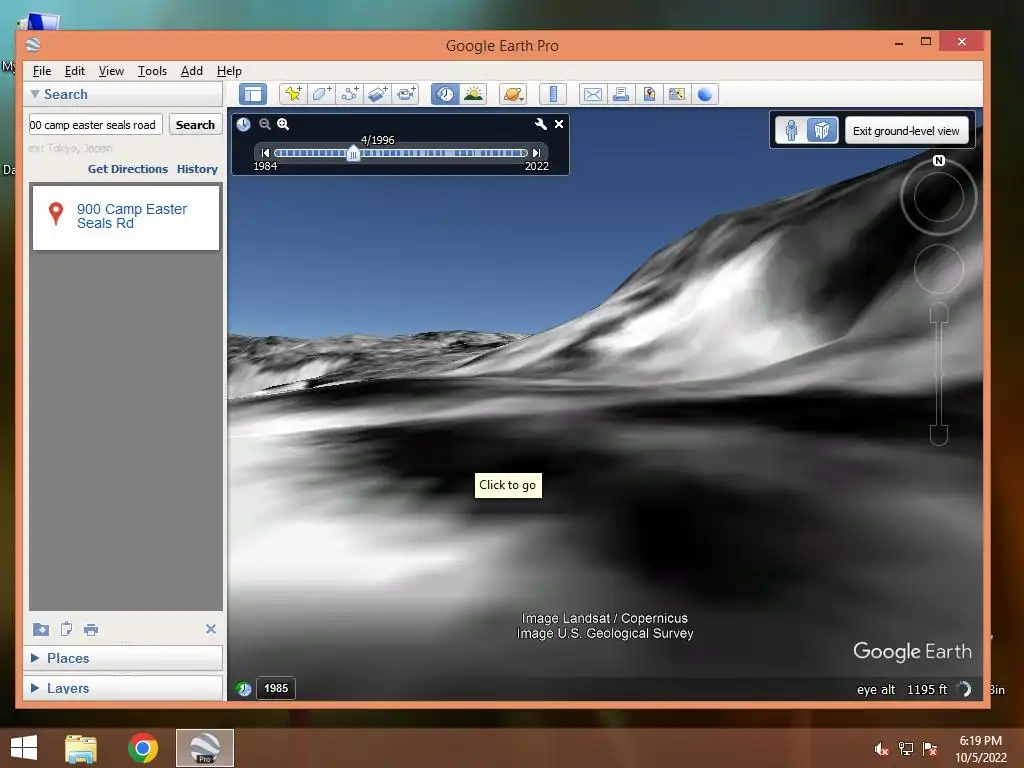Save search results to My Places folder
Viewport: 1024px width, 768px height.
click(x=40, y=629)
